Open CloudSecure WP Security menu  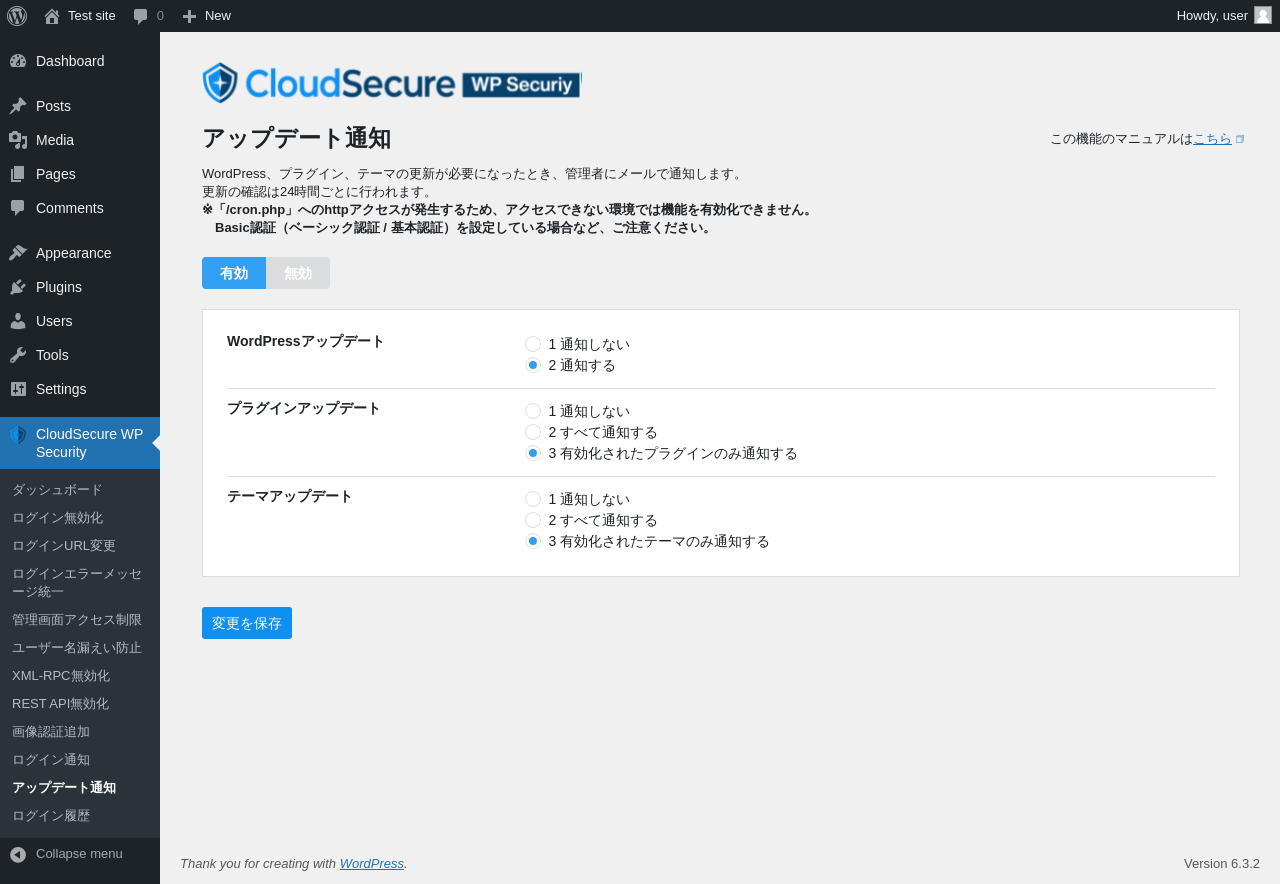coord(80,443)
